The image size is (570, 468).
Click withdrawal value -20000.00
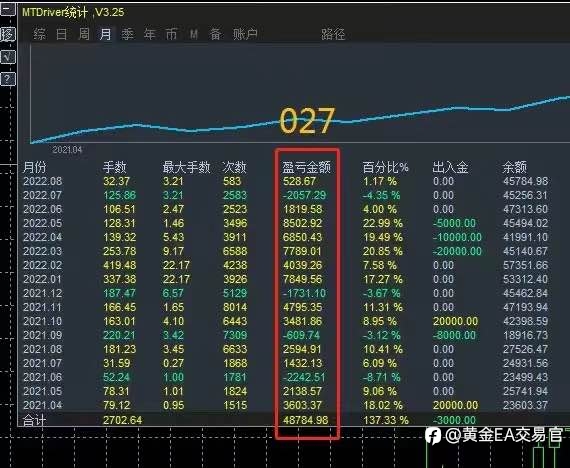coord(457,251)
